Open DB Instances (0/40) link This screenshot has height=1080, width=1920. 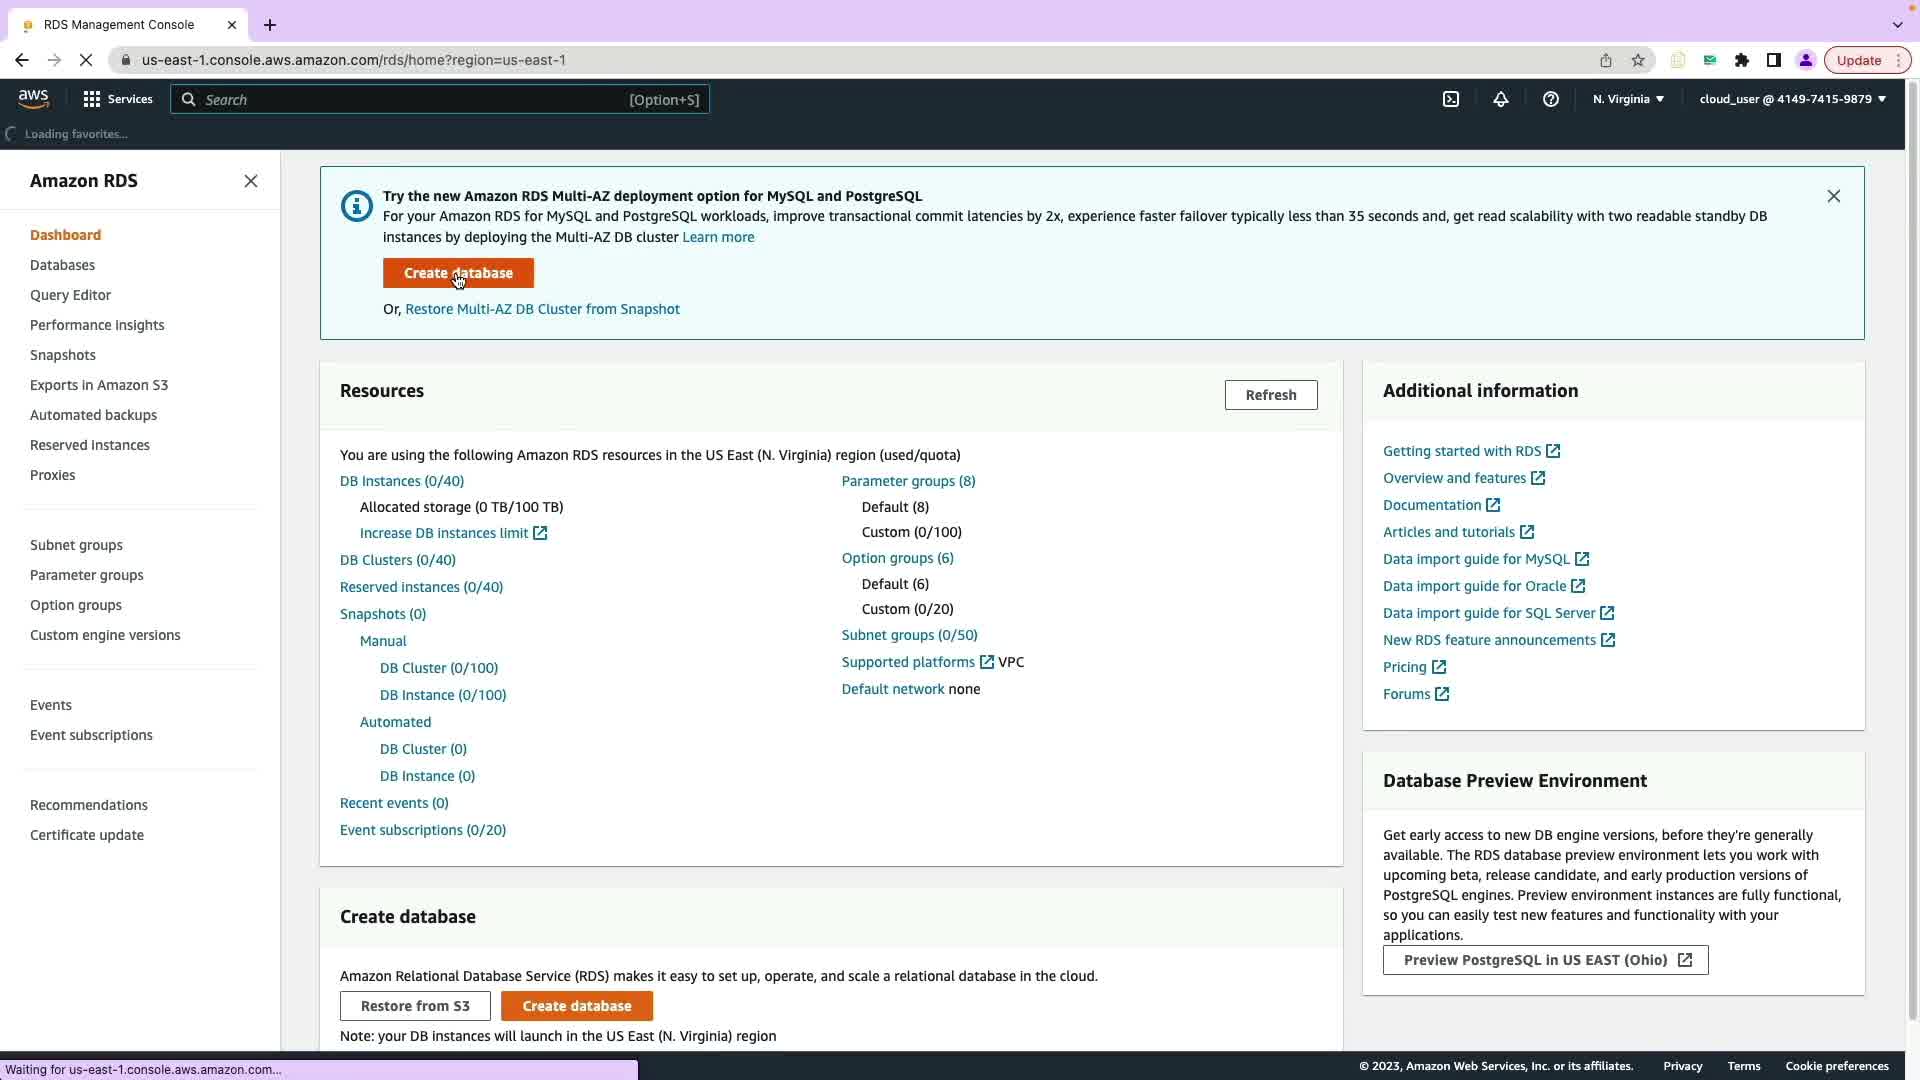(401, 481)
